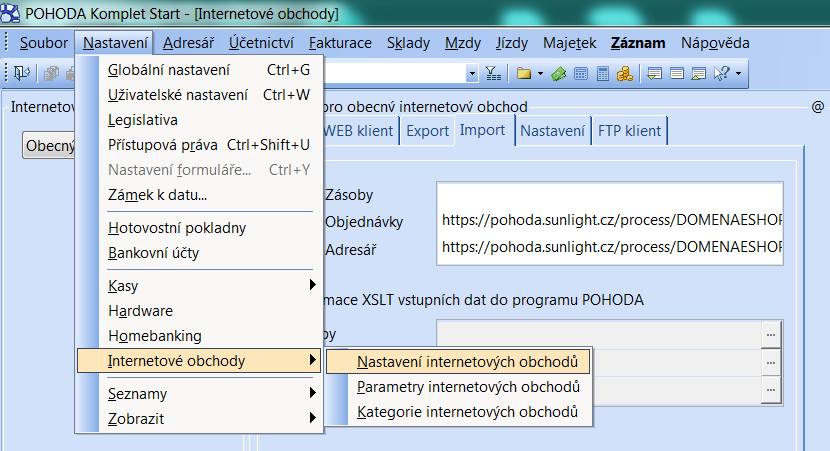Open Bankovní účty menu item
The image size is (830, 451).
199,253
